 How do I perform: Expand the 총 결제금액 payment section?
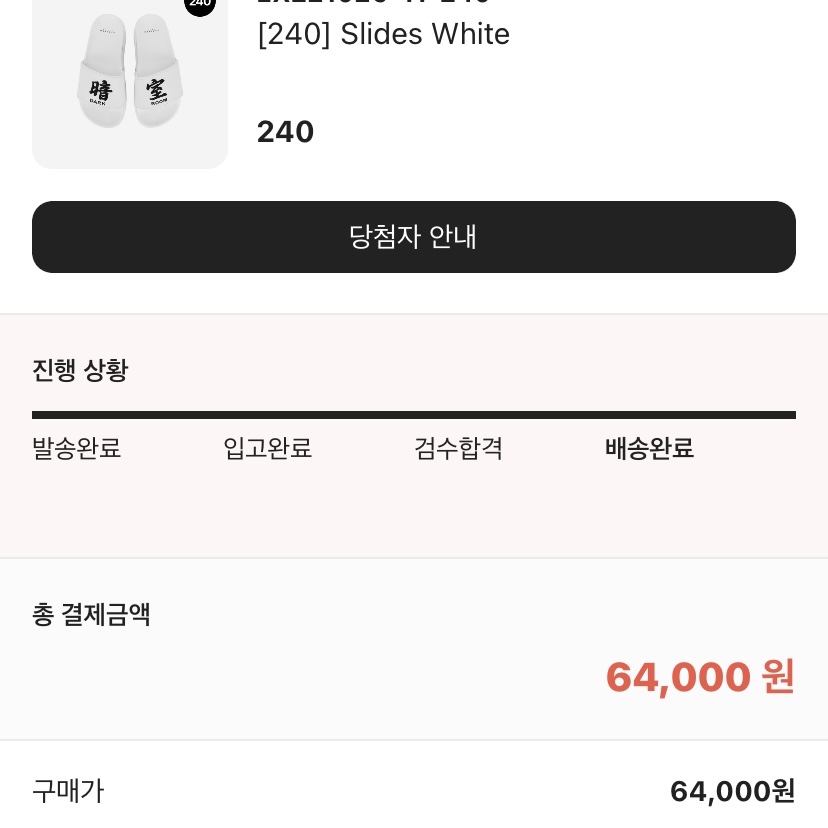click(x=91, y=615)
